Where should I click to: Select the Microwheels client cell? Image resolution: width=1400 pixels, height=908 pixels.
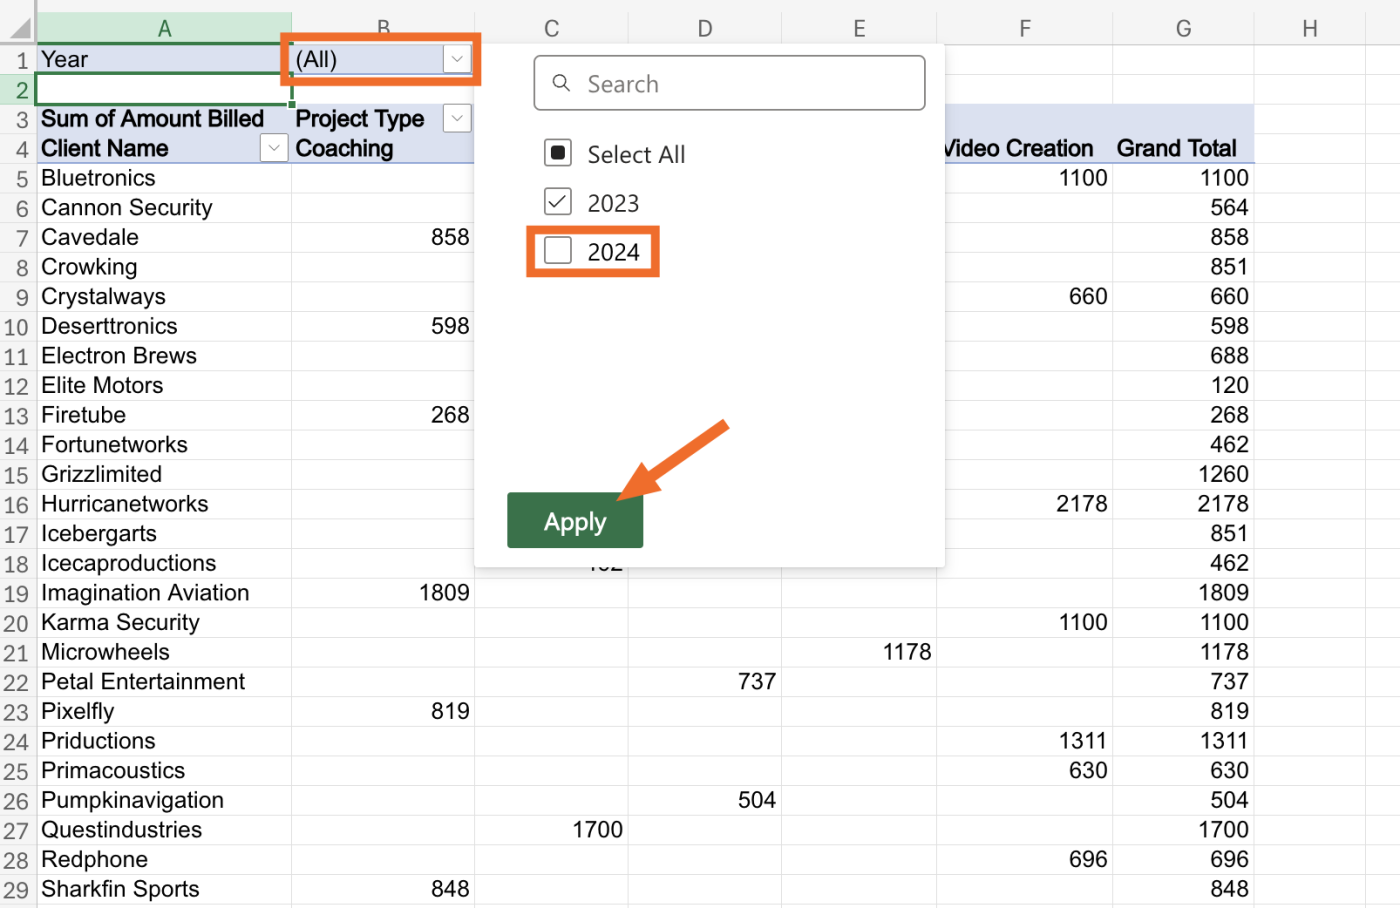coord(164,652)
